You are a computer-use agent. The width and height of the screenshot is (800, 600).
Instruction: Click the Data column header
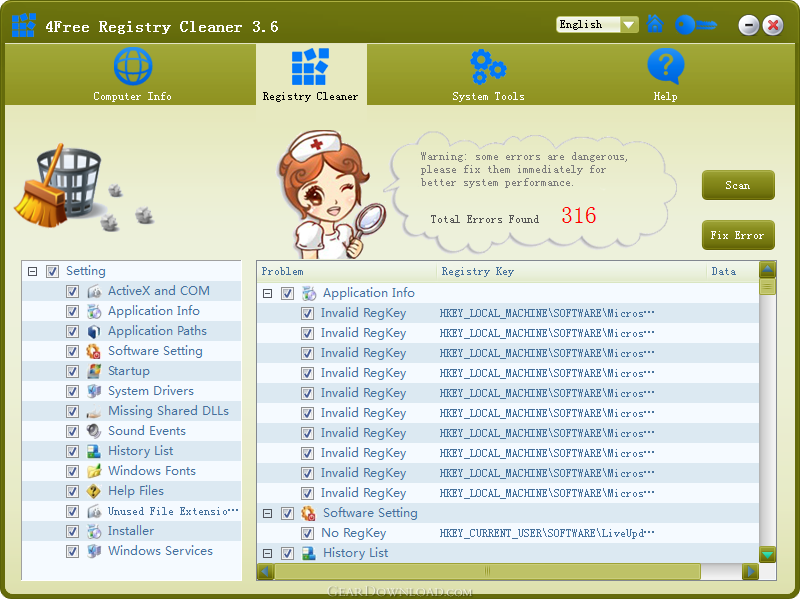[733, 271]
